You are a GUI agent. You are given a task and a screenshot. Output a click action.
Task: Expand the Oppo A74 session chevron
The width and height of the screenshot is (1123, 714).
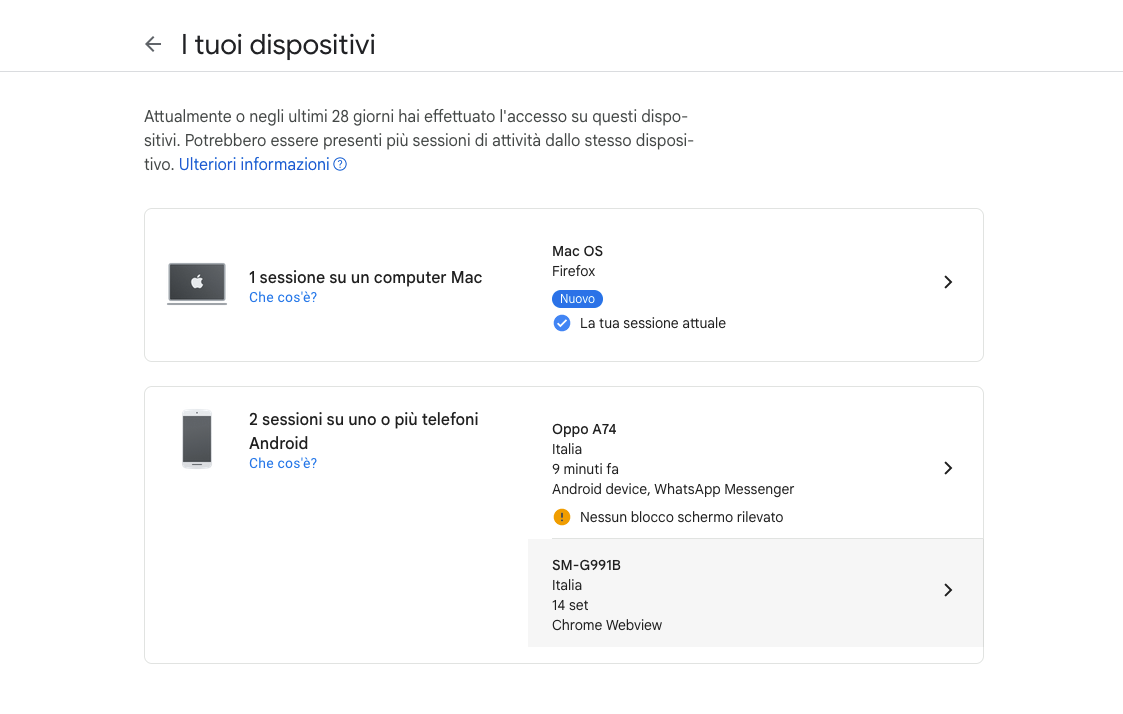pos(948,468)
